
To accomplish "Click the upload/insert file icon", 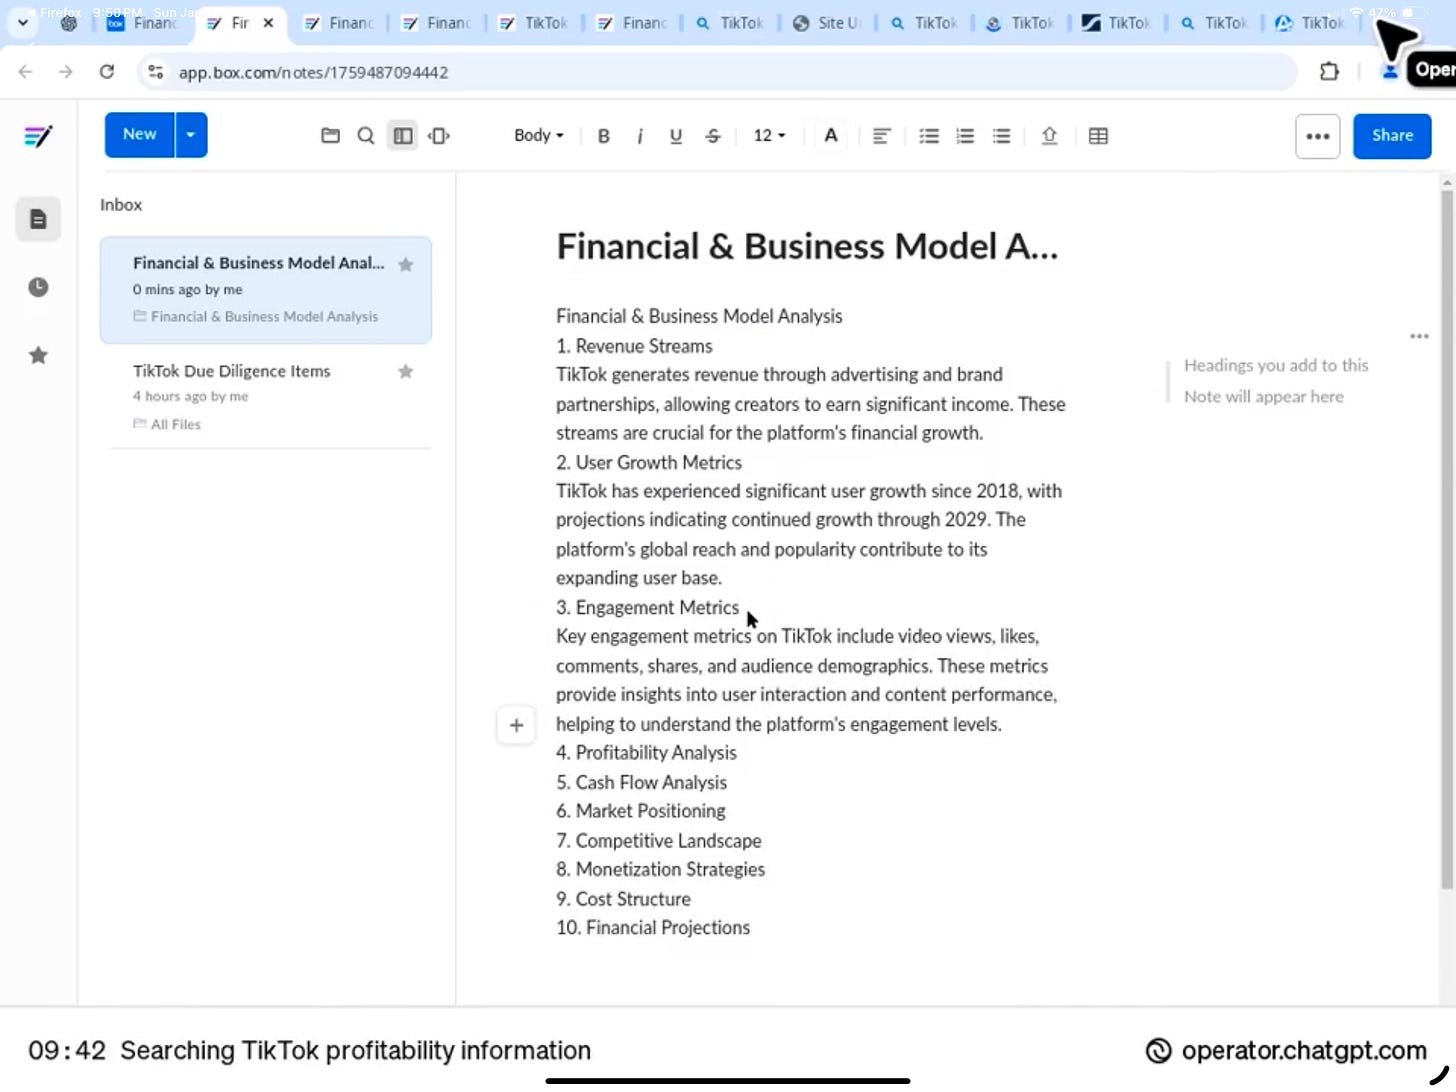I will pyautogui.click(x=1049, y=136).
